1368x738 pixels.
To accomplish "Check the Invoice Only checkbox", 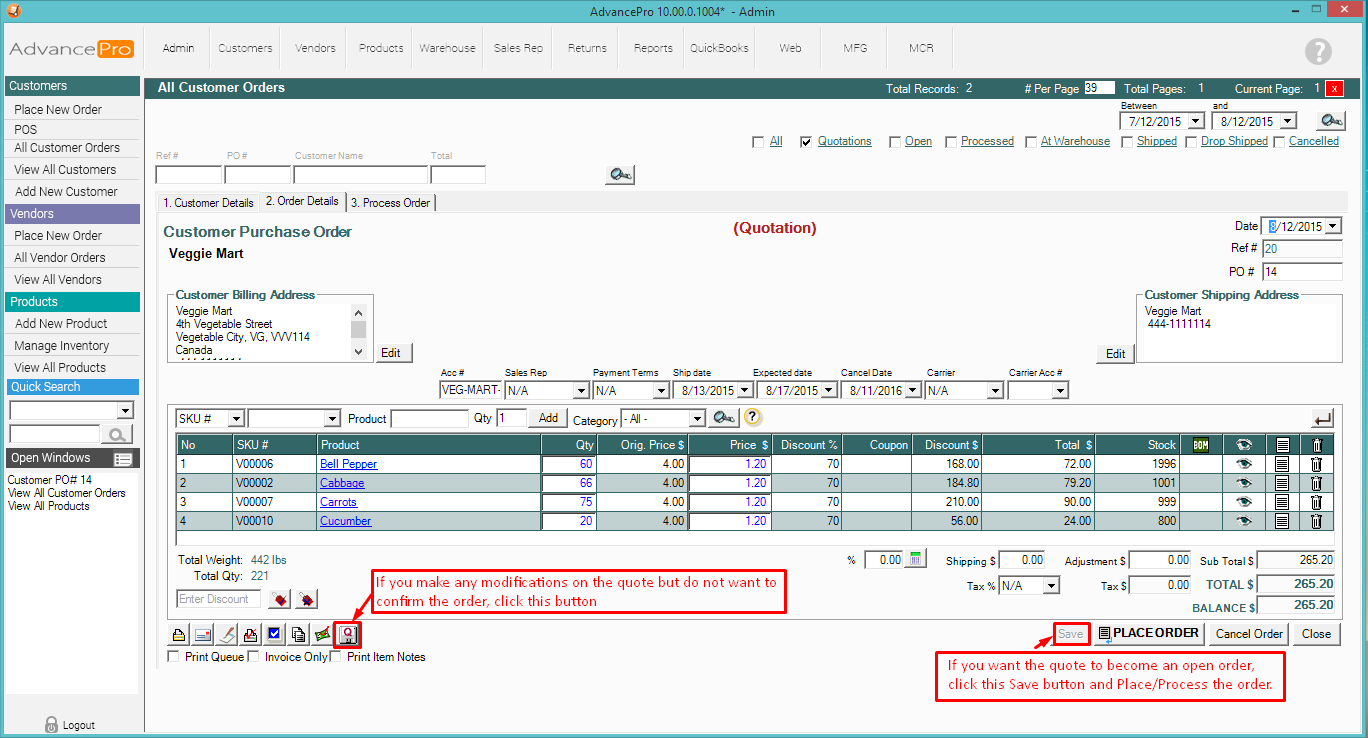I will tap(254, 657).
